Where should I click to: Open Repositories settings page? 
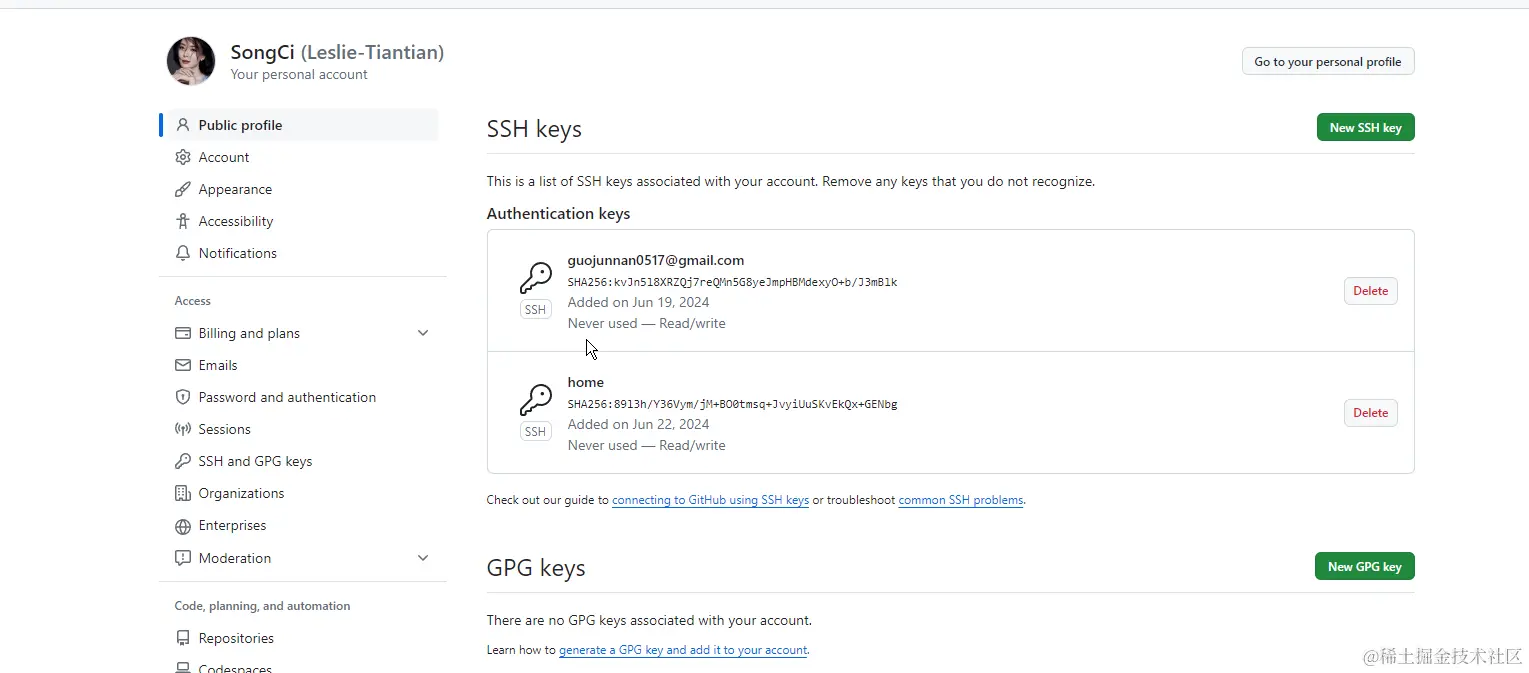click(x=236, y=638)
